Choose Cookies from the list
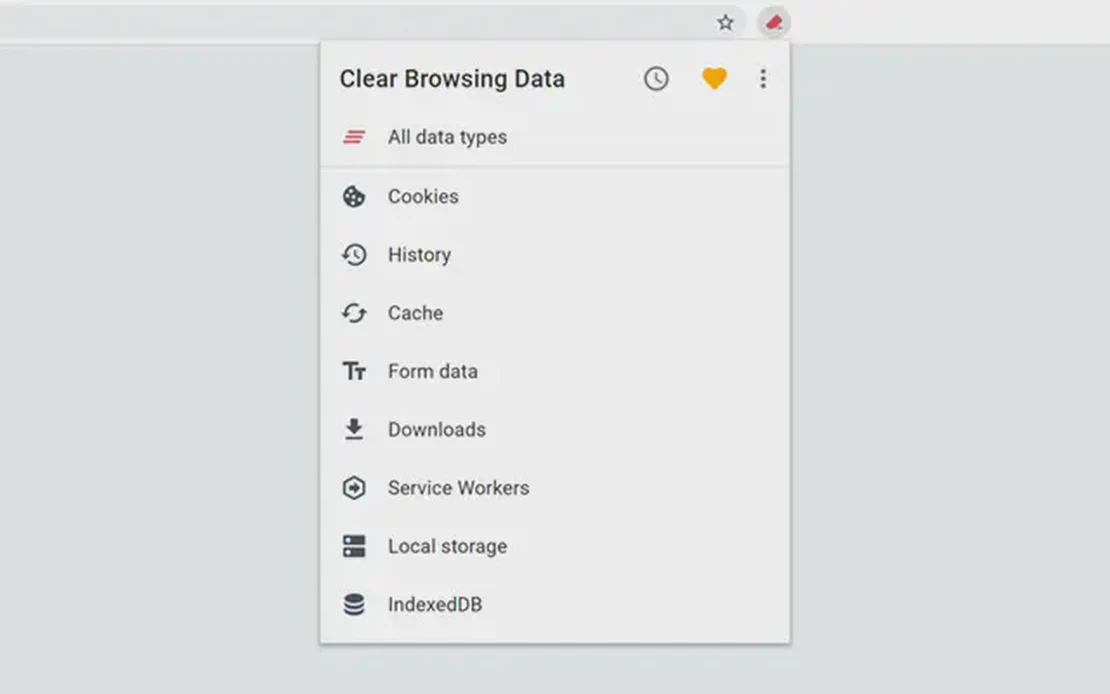1110x694 pixels. click(x=423, y=197)
